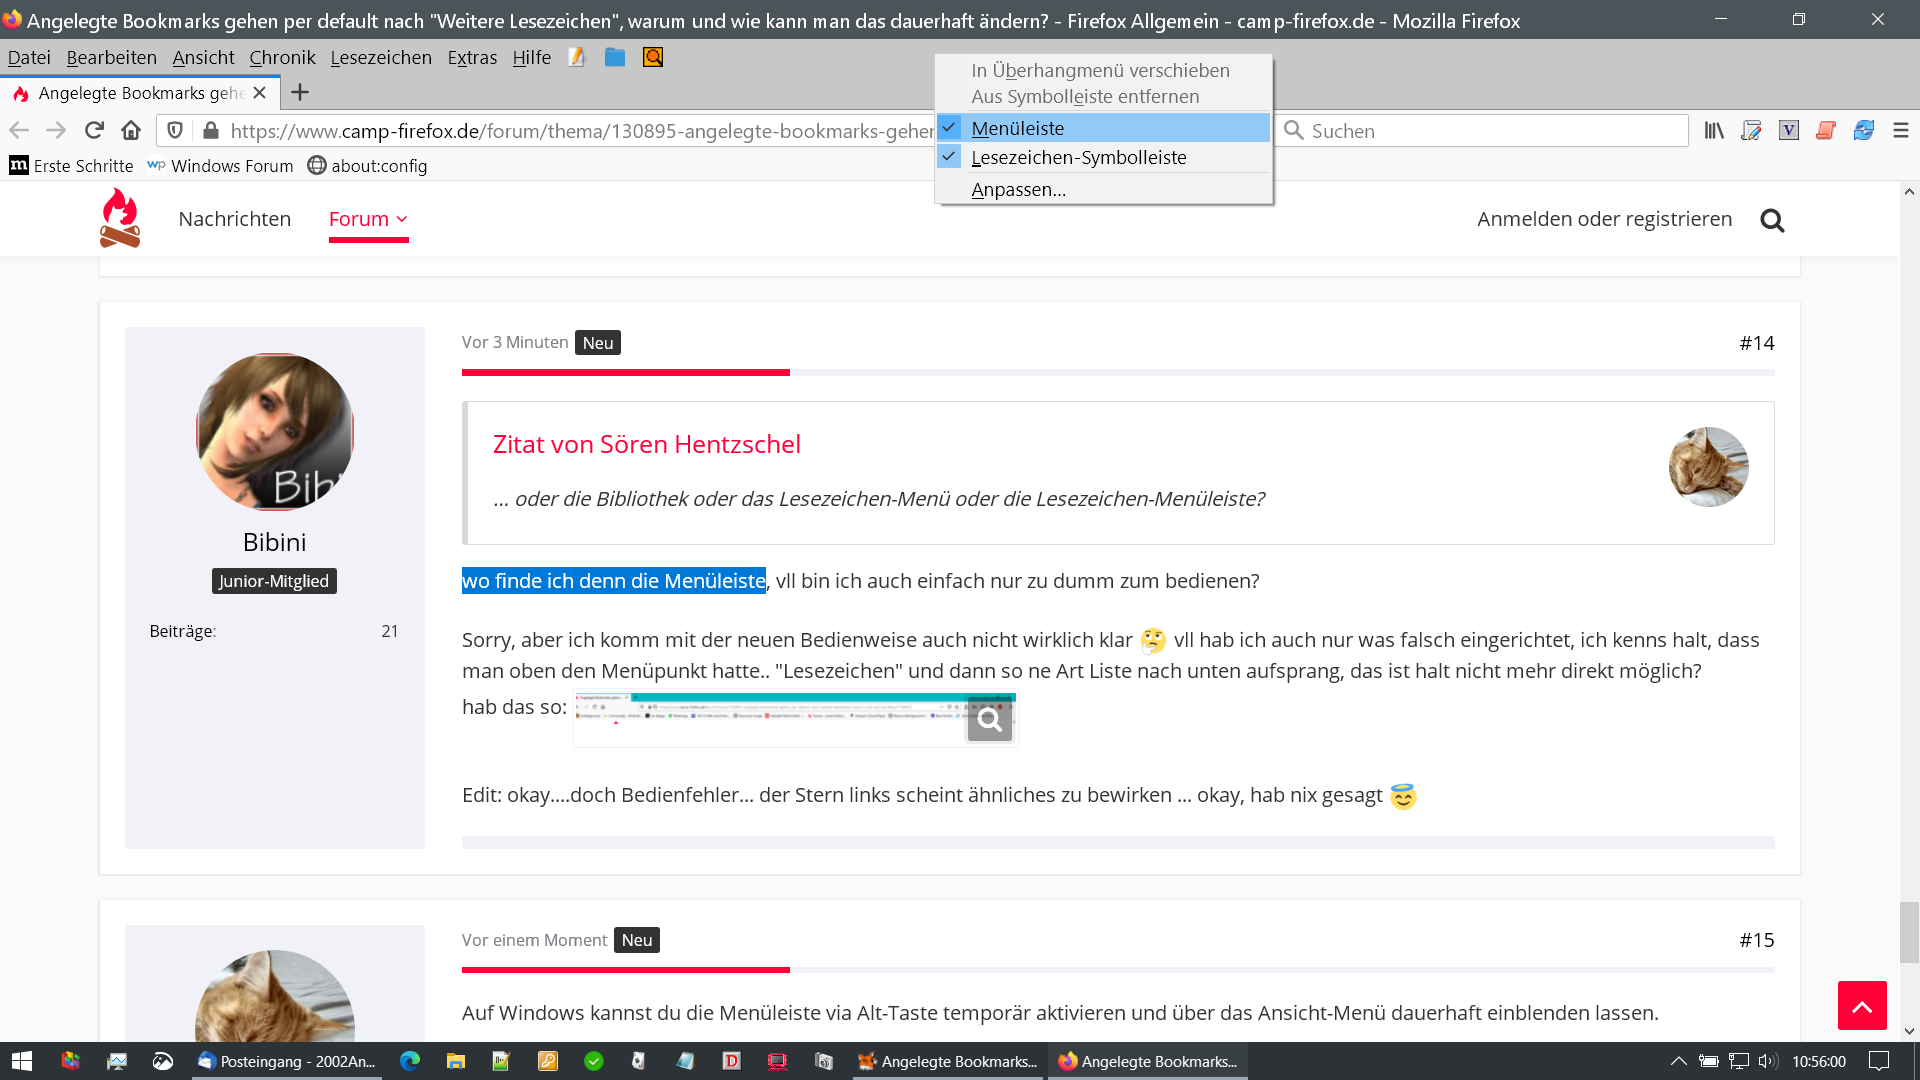Toggle the Menüleiste checkbox entry
This screenshot has width=1920, height=1080.
coord(1017,128)
